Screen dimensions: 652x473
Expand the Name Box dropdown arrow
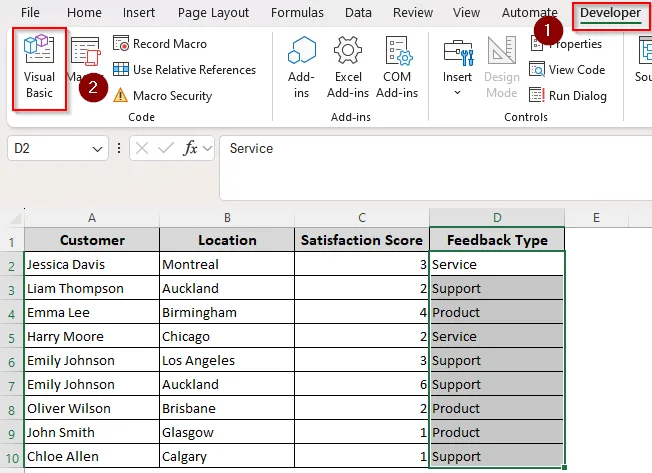97,148
